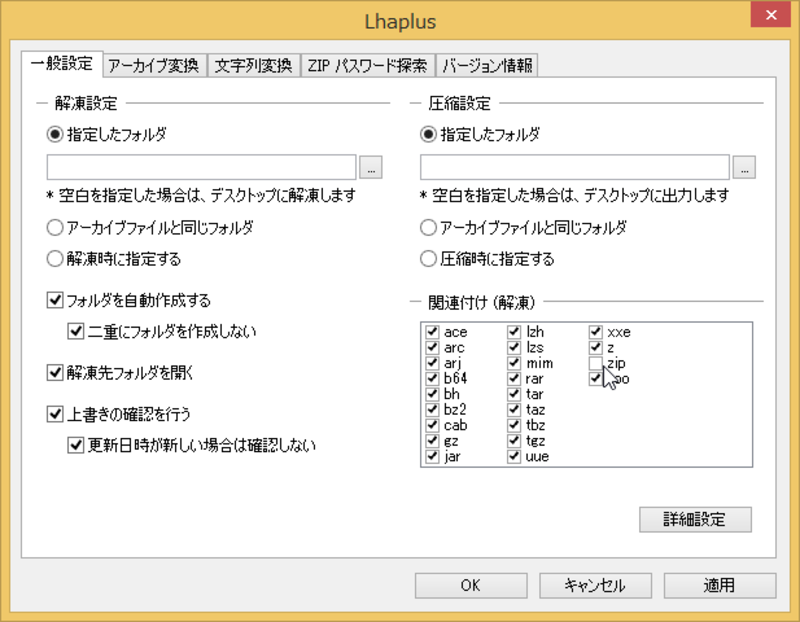Disable 上書きの確認を行う
800x622 pixels.
click(55, 414)
